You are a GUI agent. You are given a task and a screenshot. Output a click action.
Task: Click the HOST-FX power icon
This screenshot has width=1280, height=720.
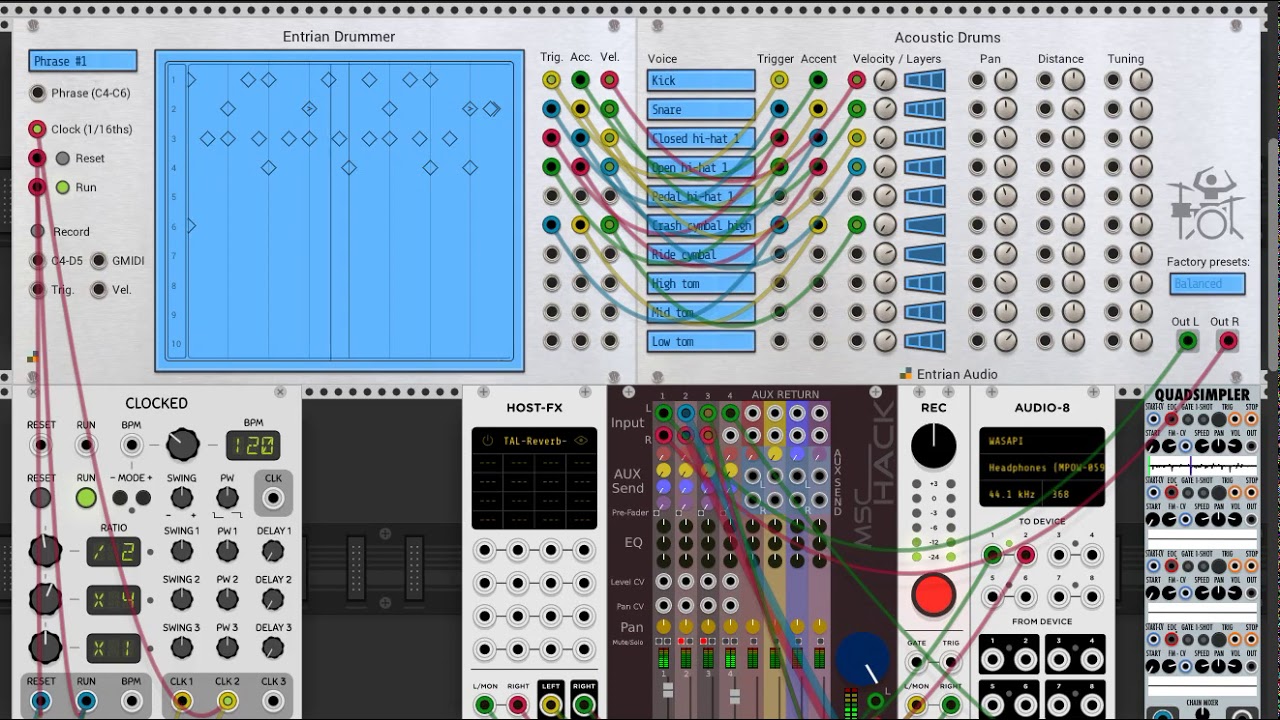pyautogui.click(x=487, y=440)
